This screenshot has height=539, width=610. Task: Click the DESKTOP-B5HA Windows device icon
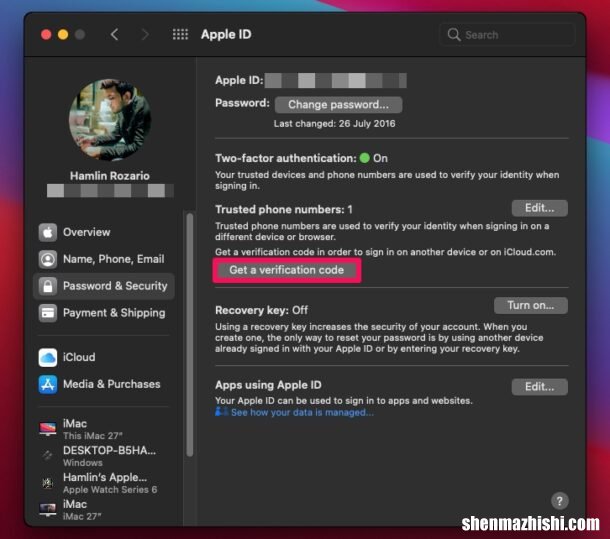(47, 455)
